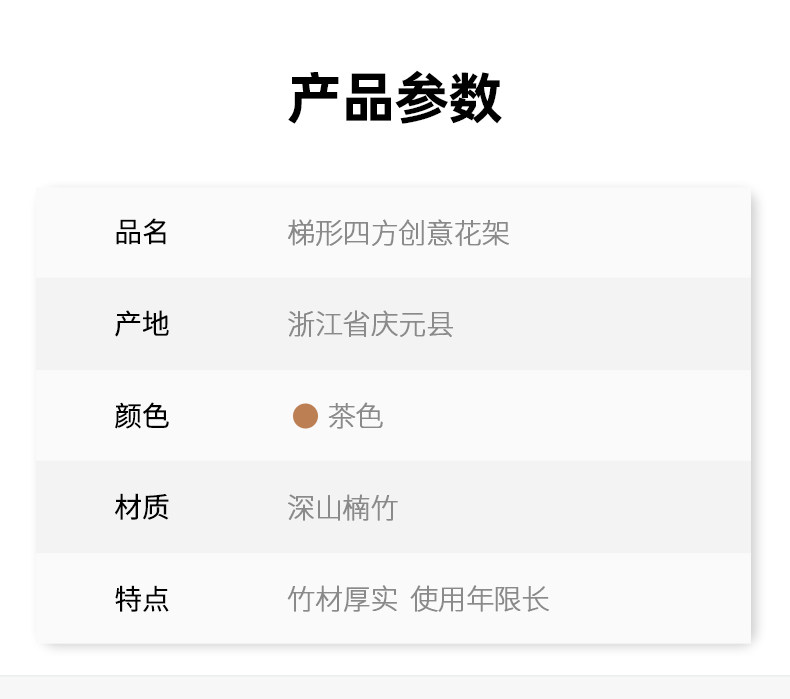
Task: Click 楠竹 in the material value
Action: (x=370, y=508)
